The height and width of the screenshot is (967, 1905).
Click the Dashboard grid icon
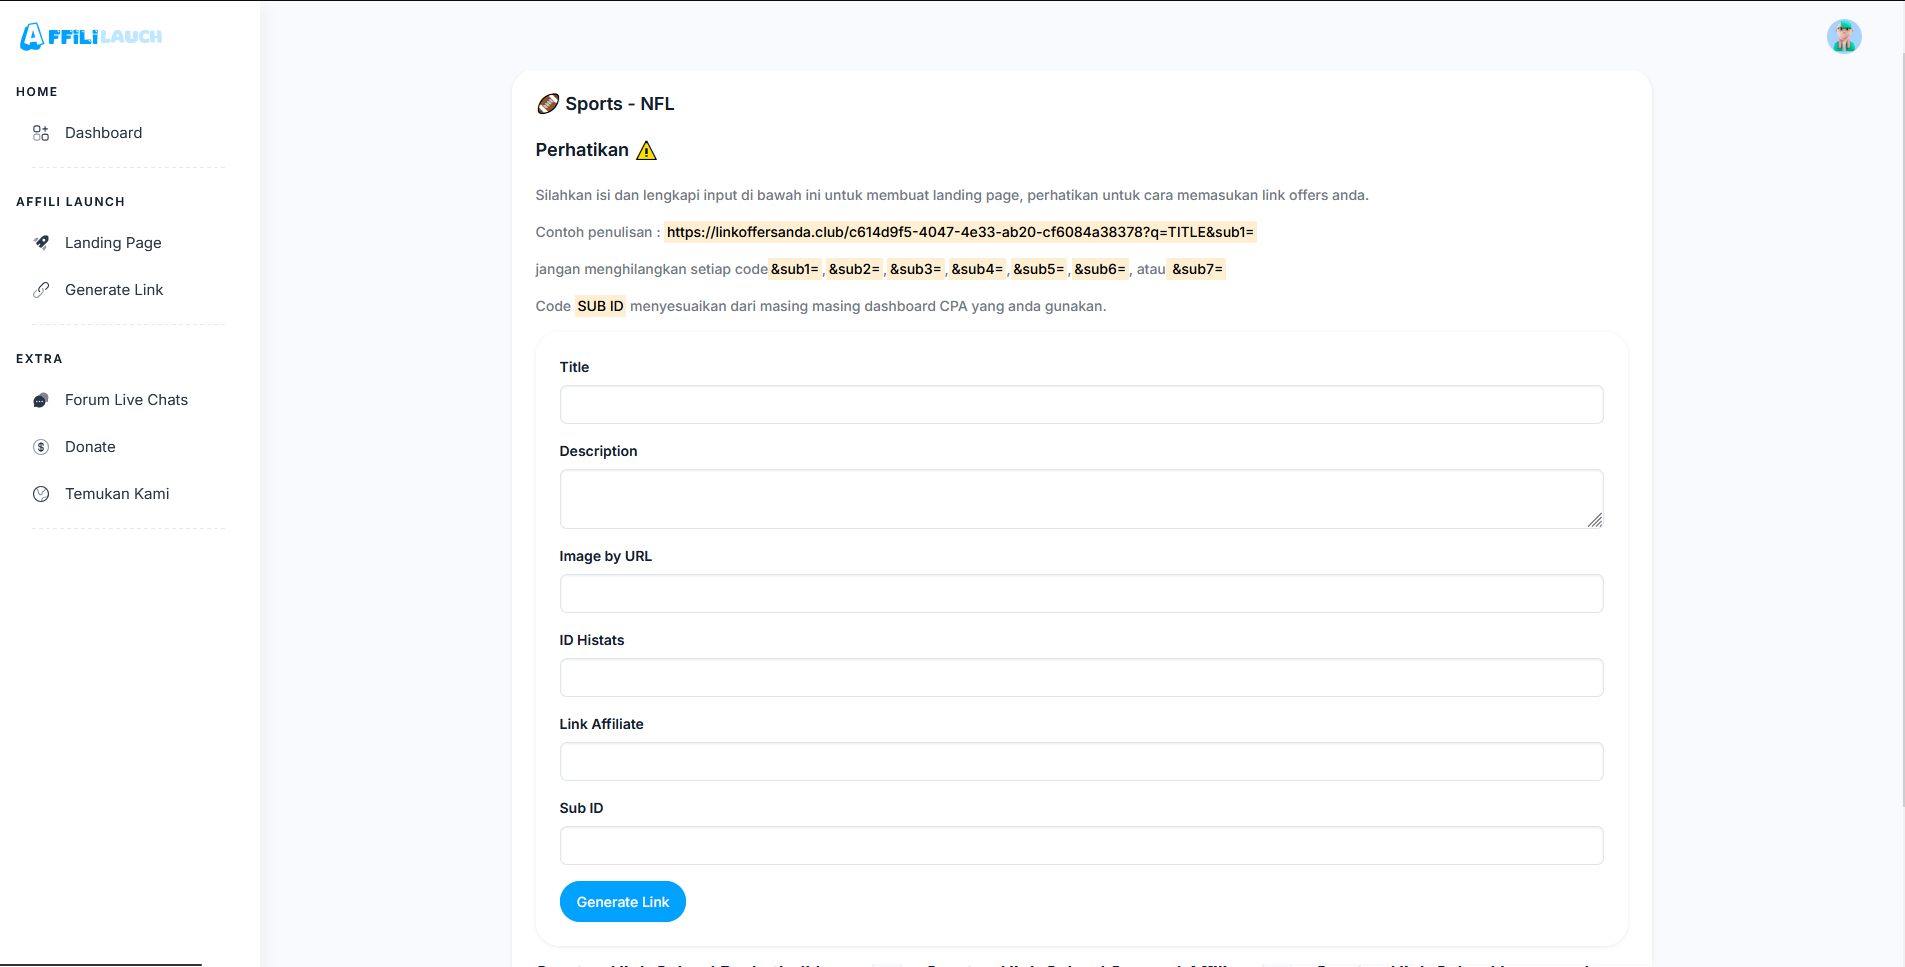tap(41, 133)
